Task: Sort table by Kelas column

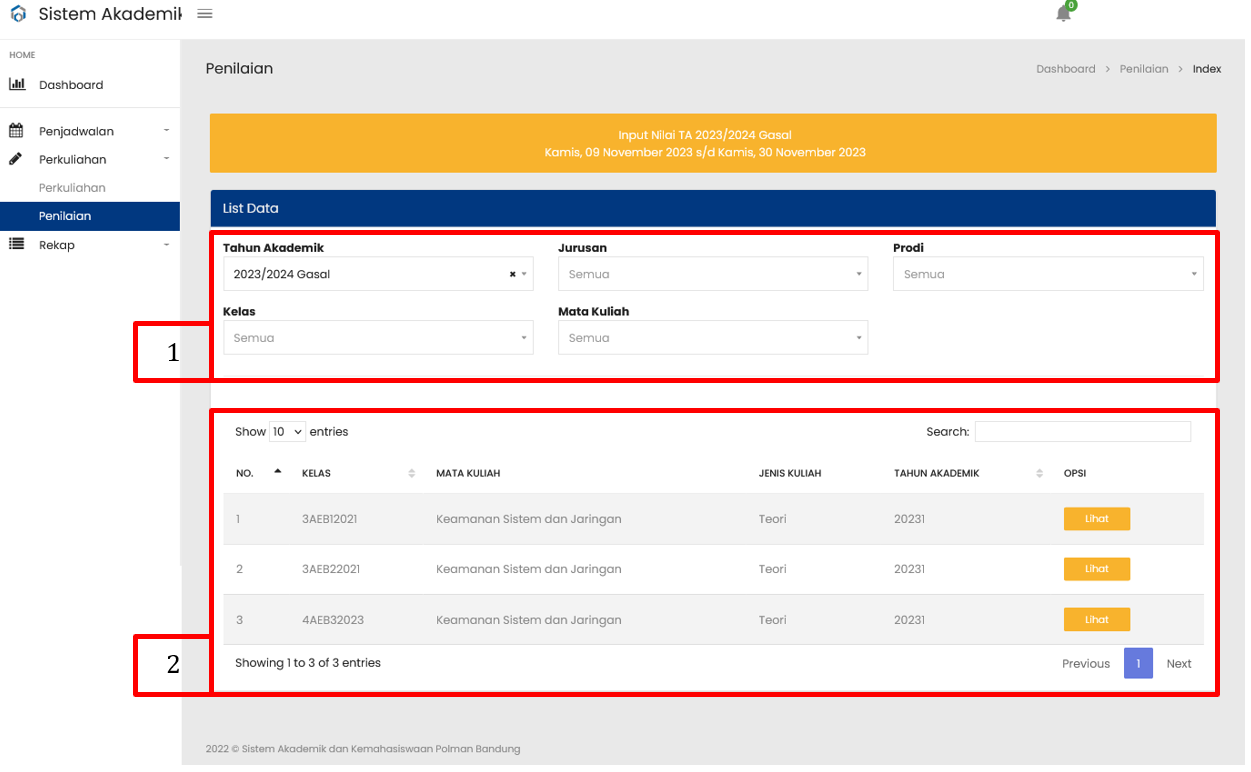Action: [x=412, y=473]
